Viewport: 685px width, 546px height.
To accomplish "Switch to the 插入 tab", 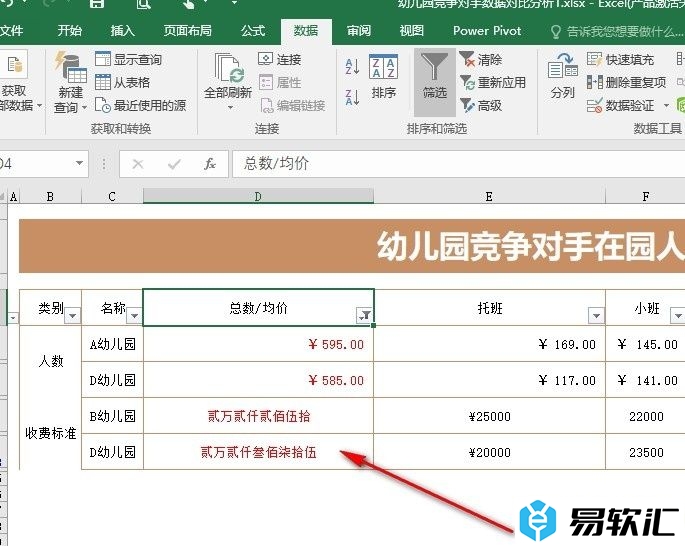I will tap(123, 31).
